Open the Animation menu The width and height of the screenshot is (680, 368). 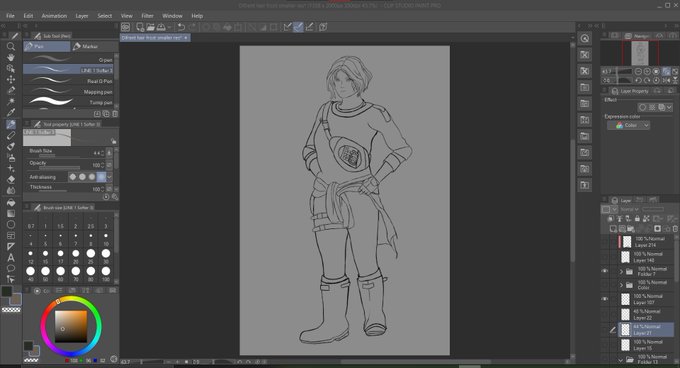pyautogui.click(x=54, y=16)
